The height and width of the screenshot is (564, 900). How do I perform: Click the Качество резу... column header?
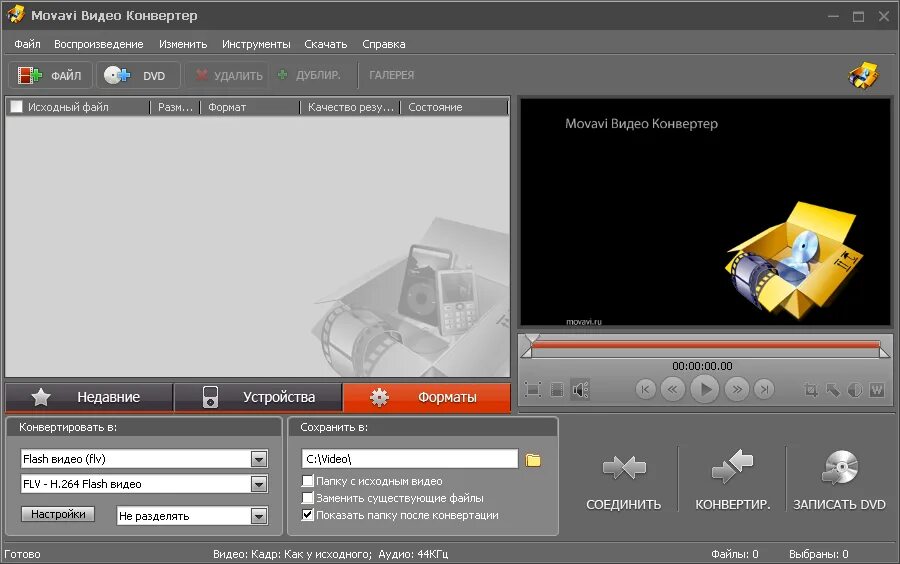click(x=350, y=107)
